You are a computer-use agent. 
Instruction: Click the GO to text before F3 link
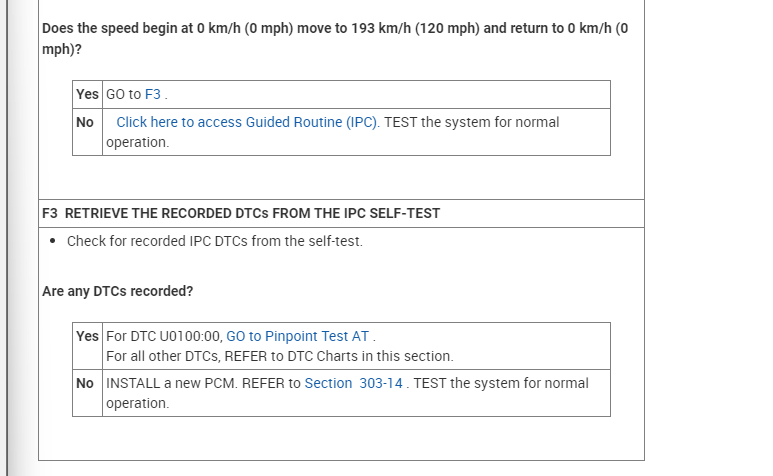[x=123, y=94]
